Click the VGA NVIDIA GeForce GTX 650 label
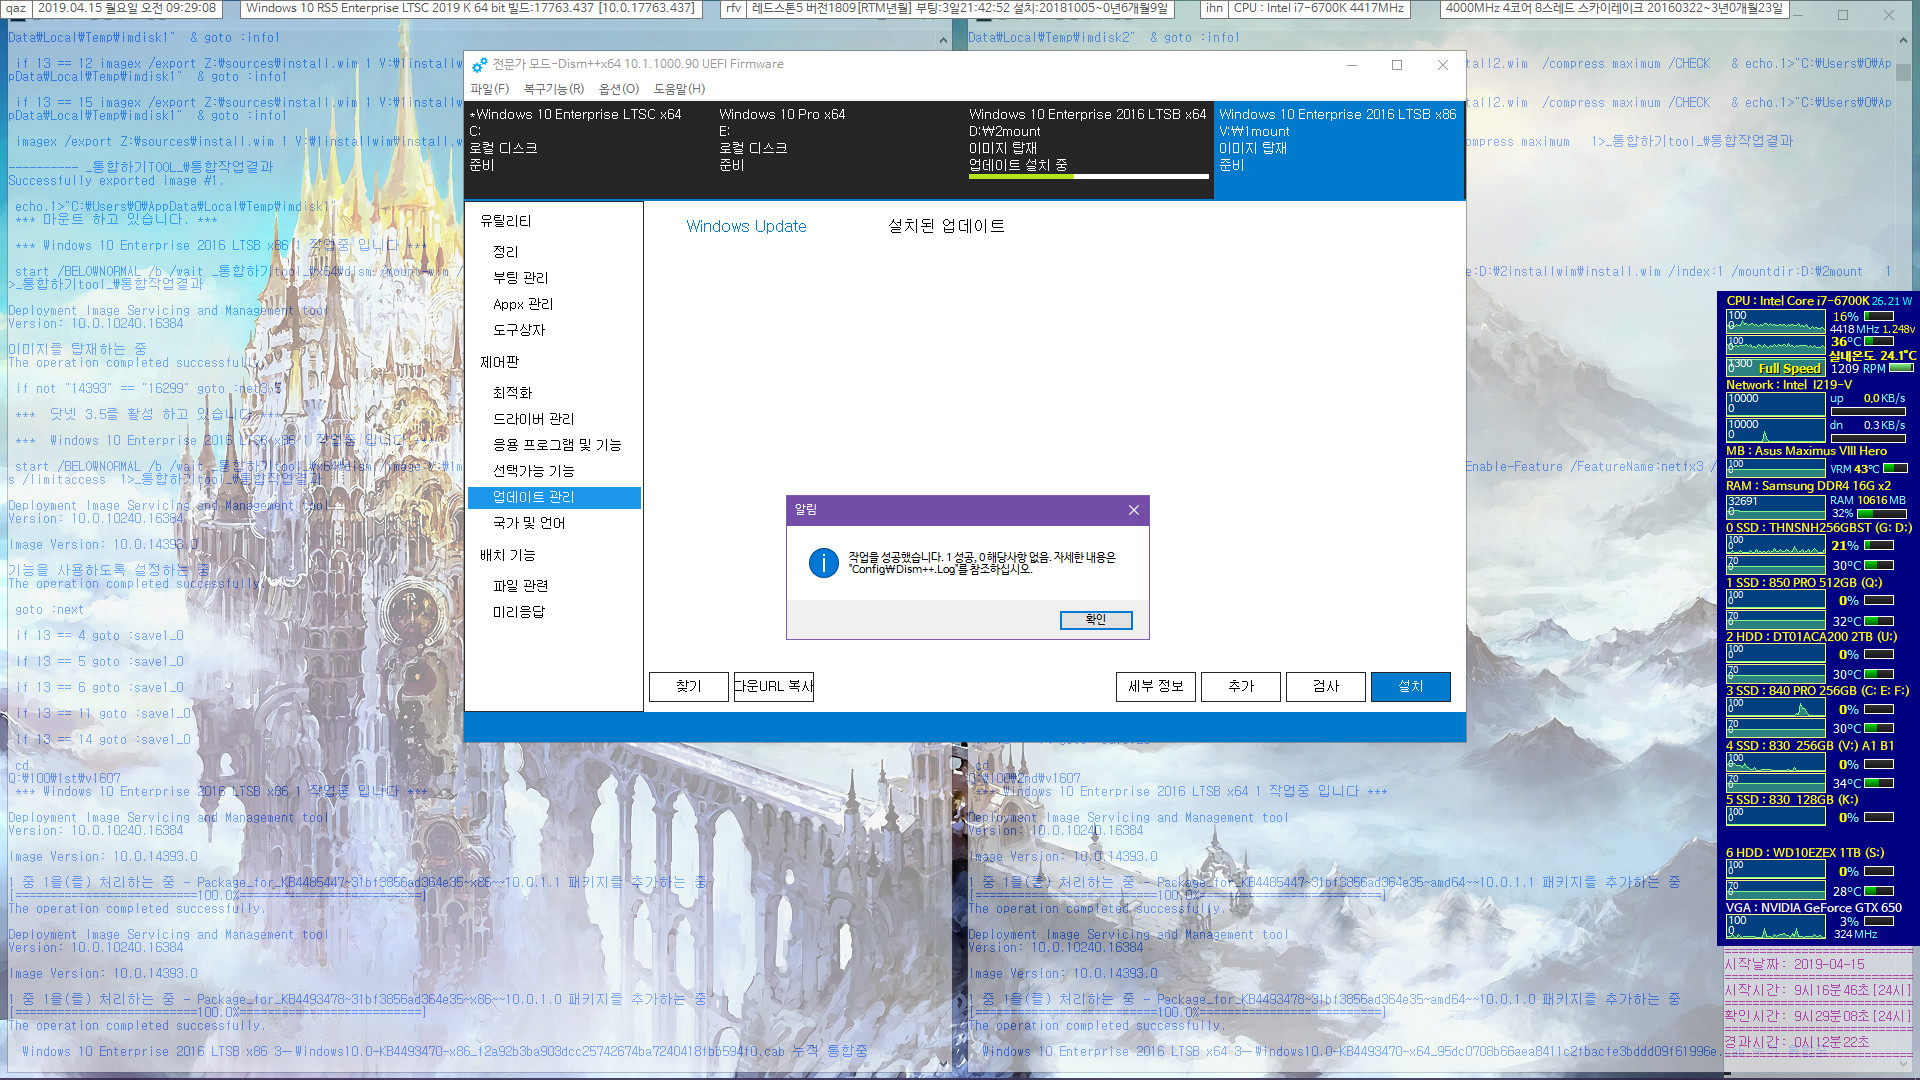Screen dimensions: 1920x1080 tap(1814, 908)
